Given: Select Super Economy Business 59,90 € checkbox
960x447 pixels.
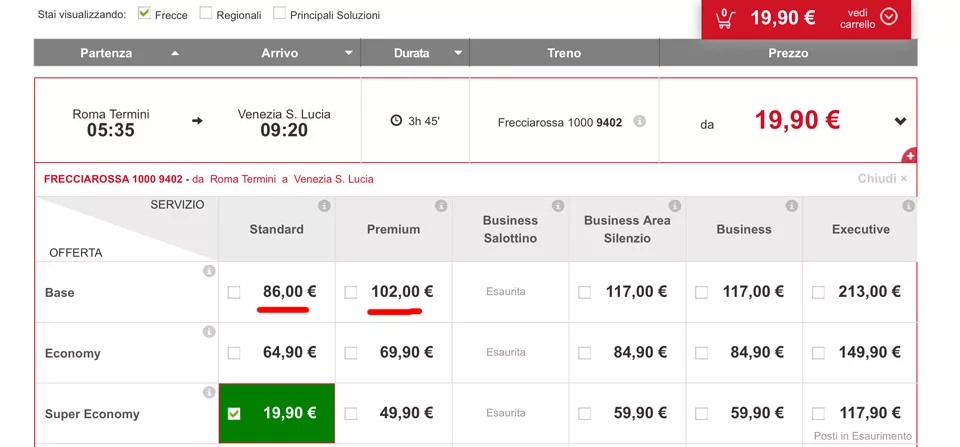Looking at the screenshot, I should point(702,414).
